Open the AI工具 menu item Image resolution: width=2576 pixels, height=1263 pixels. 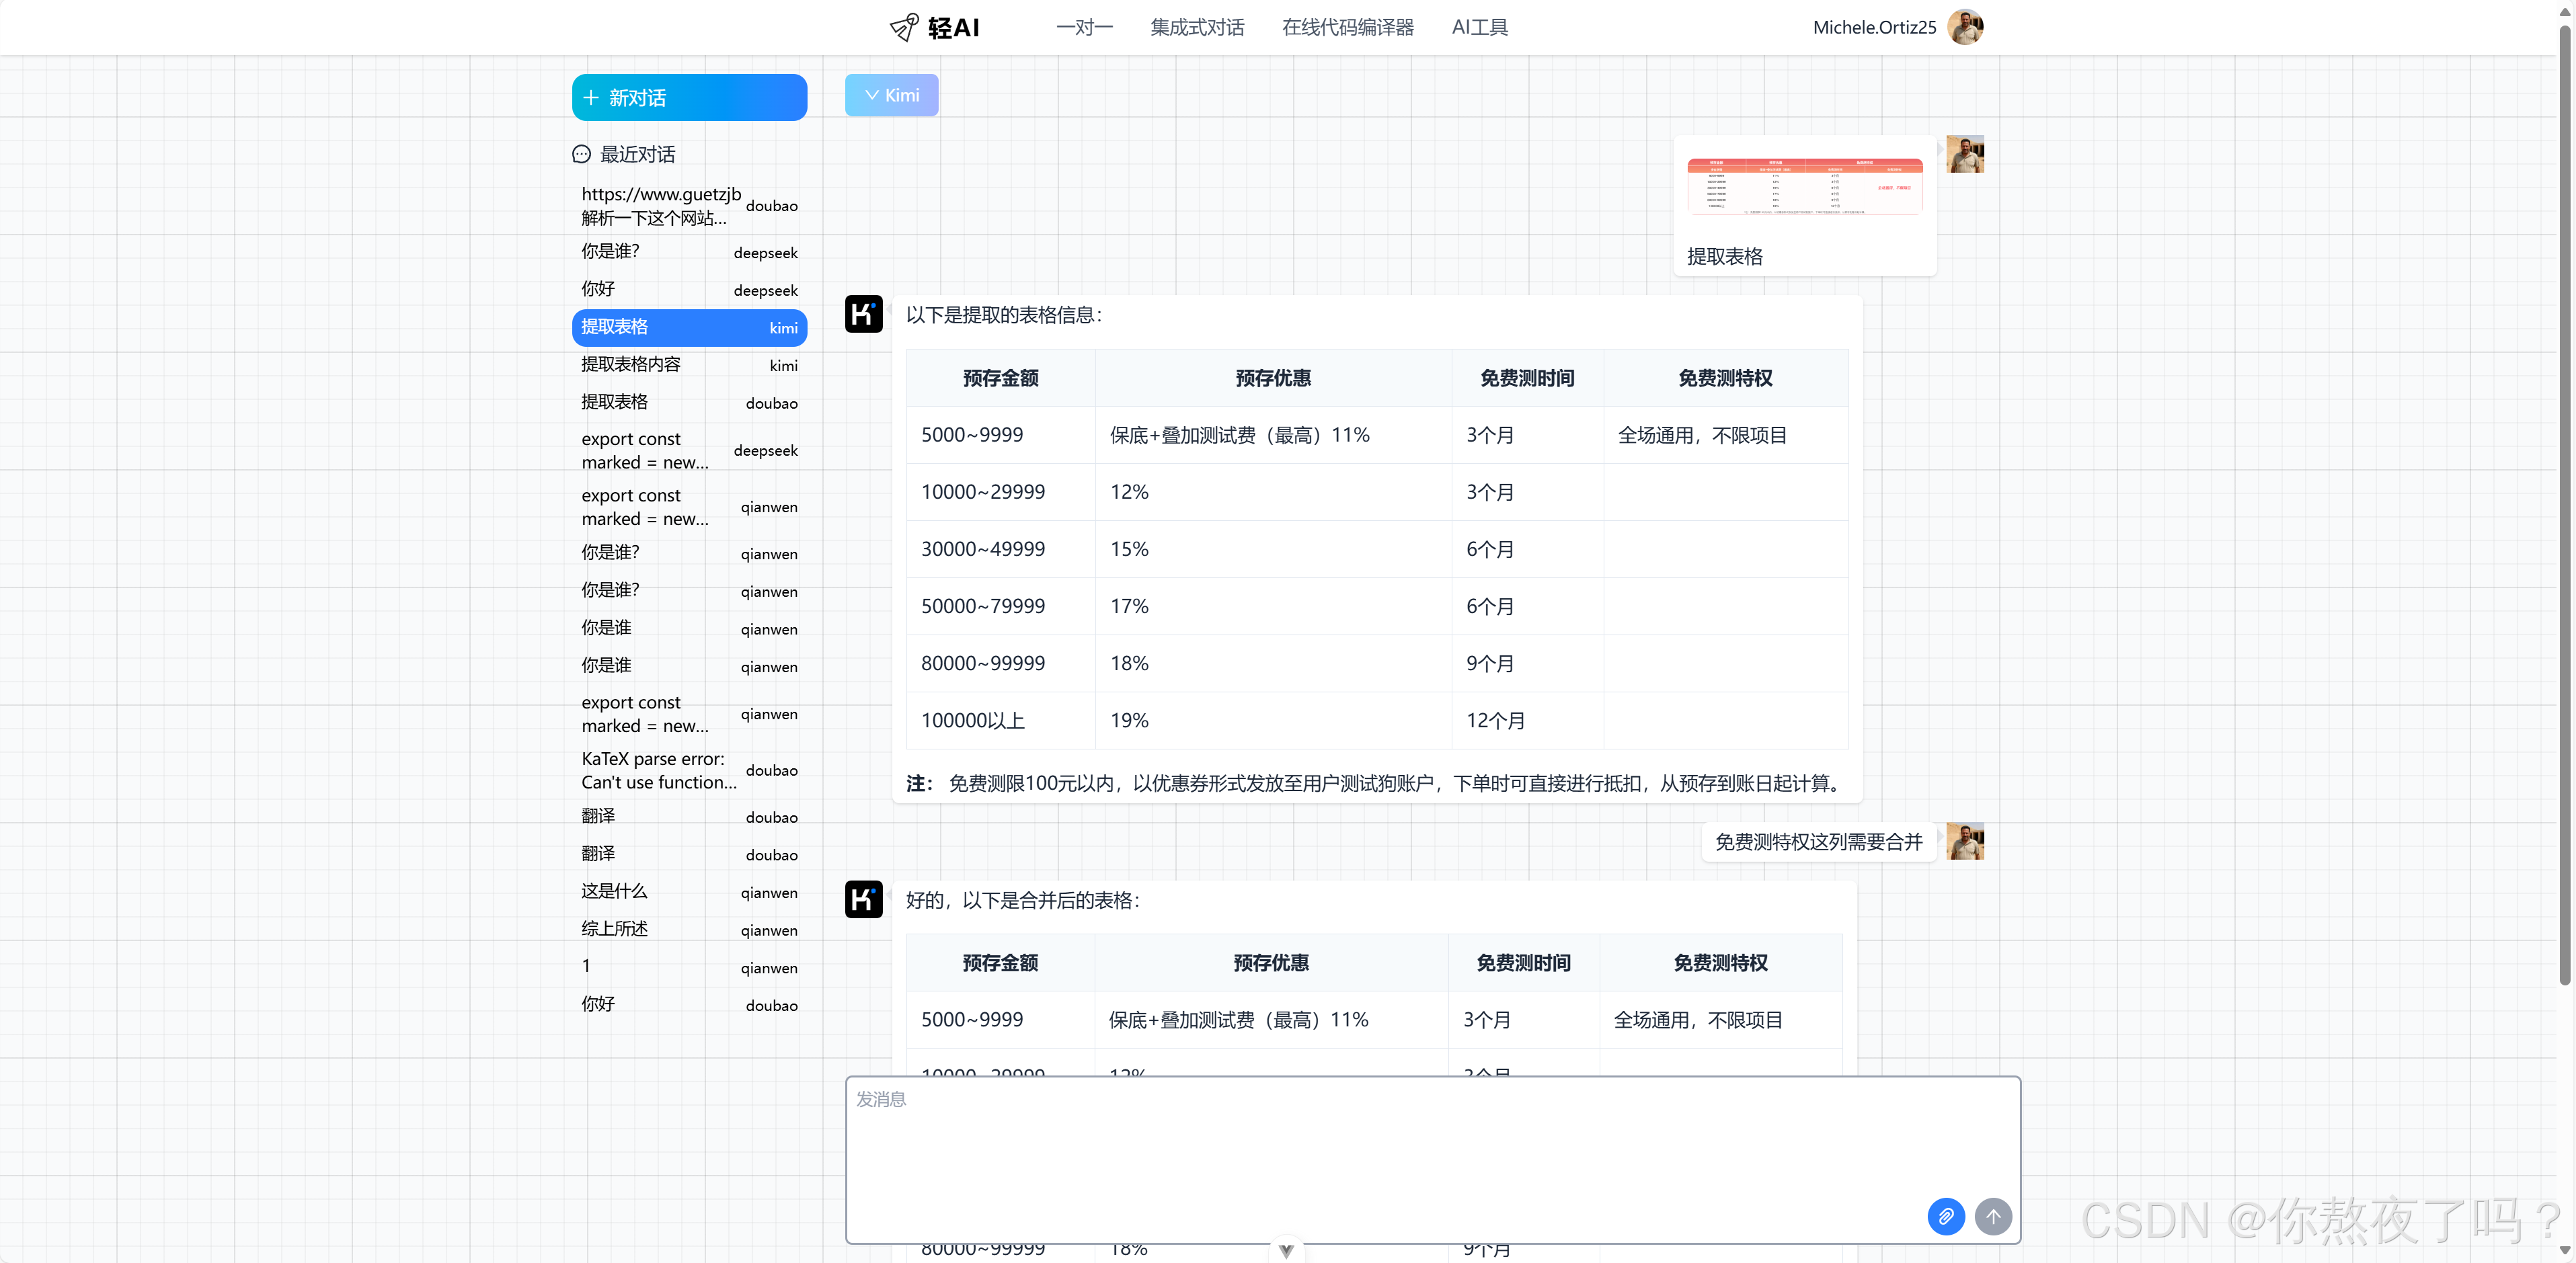coord(1479,27)
